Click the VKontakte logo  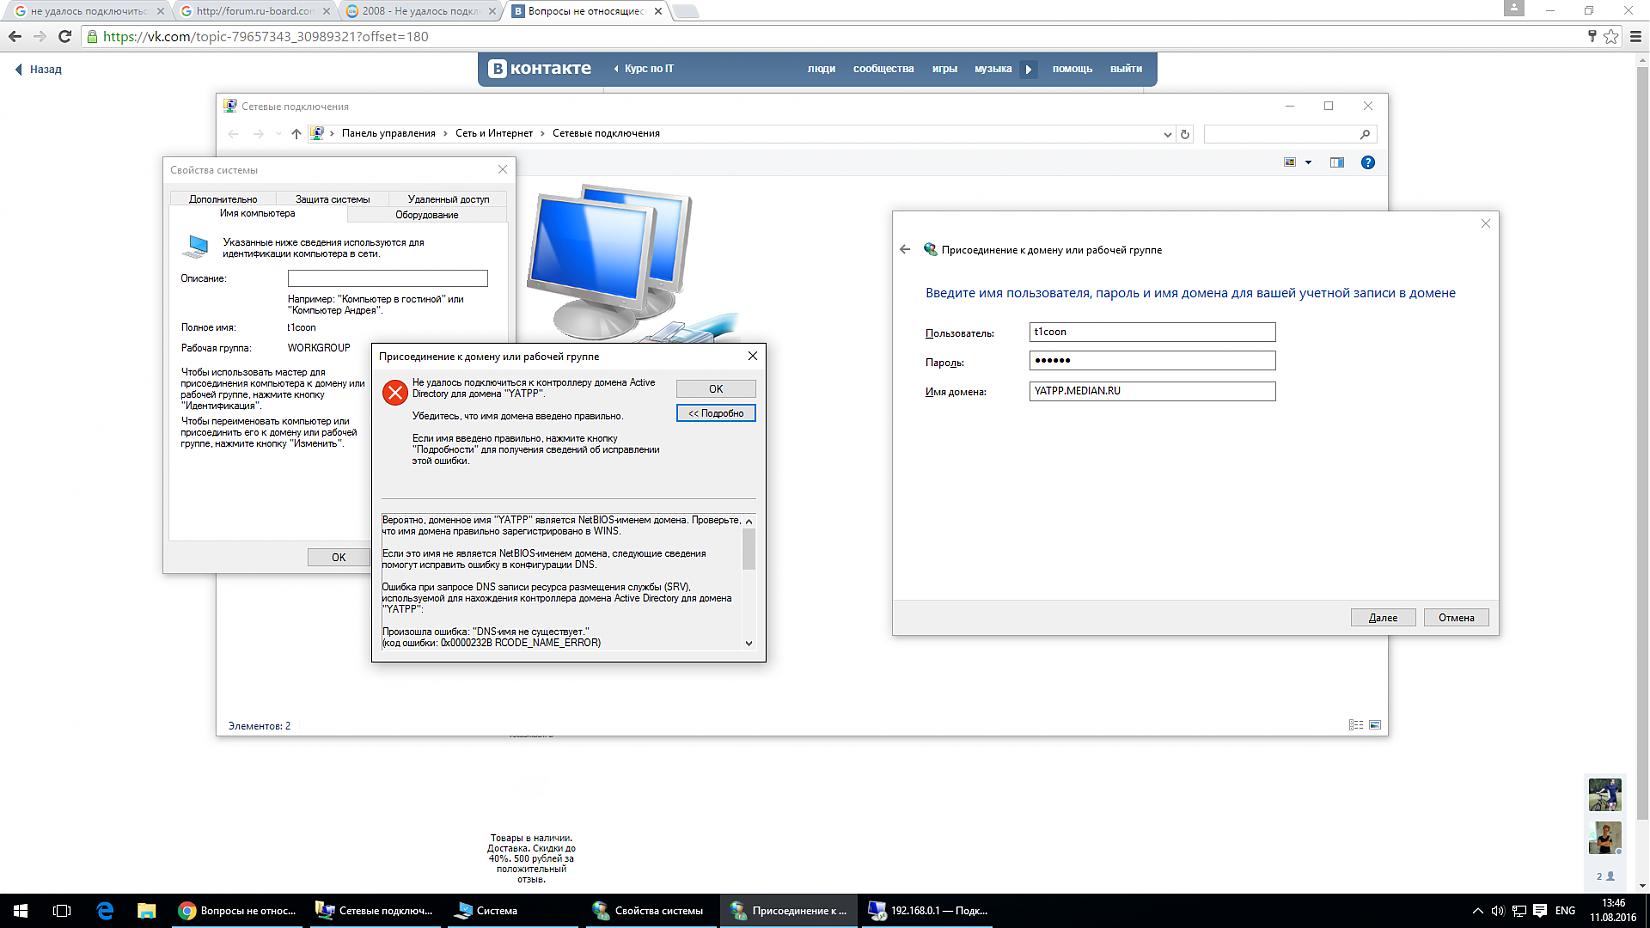pos(540,68)
